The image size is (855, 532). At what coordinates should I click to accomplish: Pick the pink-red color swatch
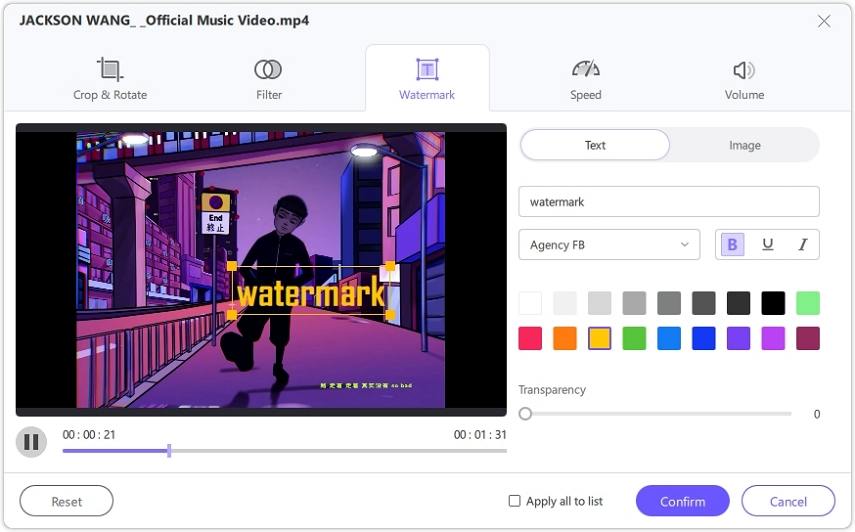click(x=530, y=338)
